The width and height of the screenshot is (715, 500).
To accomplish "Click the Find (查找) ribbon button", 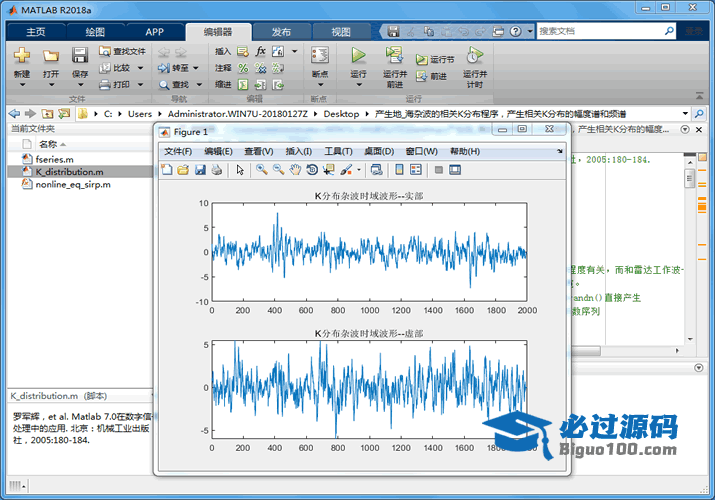I will 174,84.
